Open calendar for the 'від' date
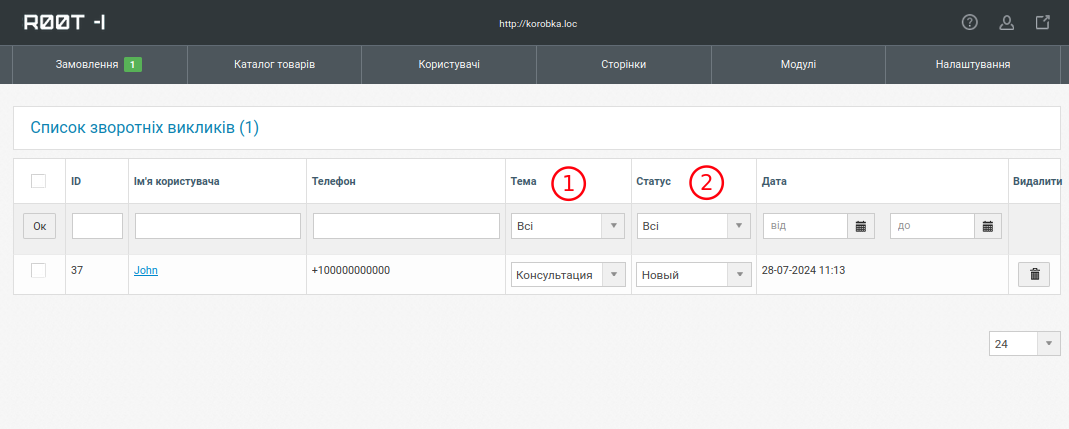 click(x=860, y=226)
